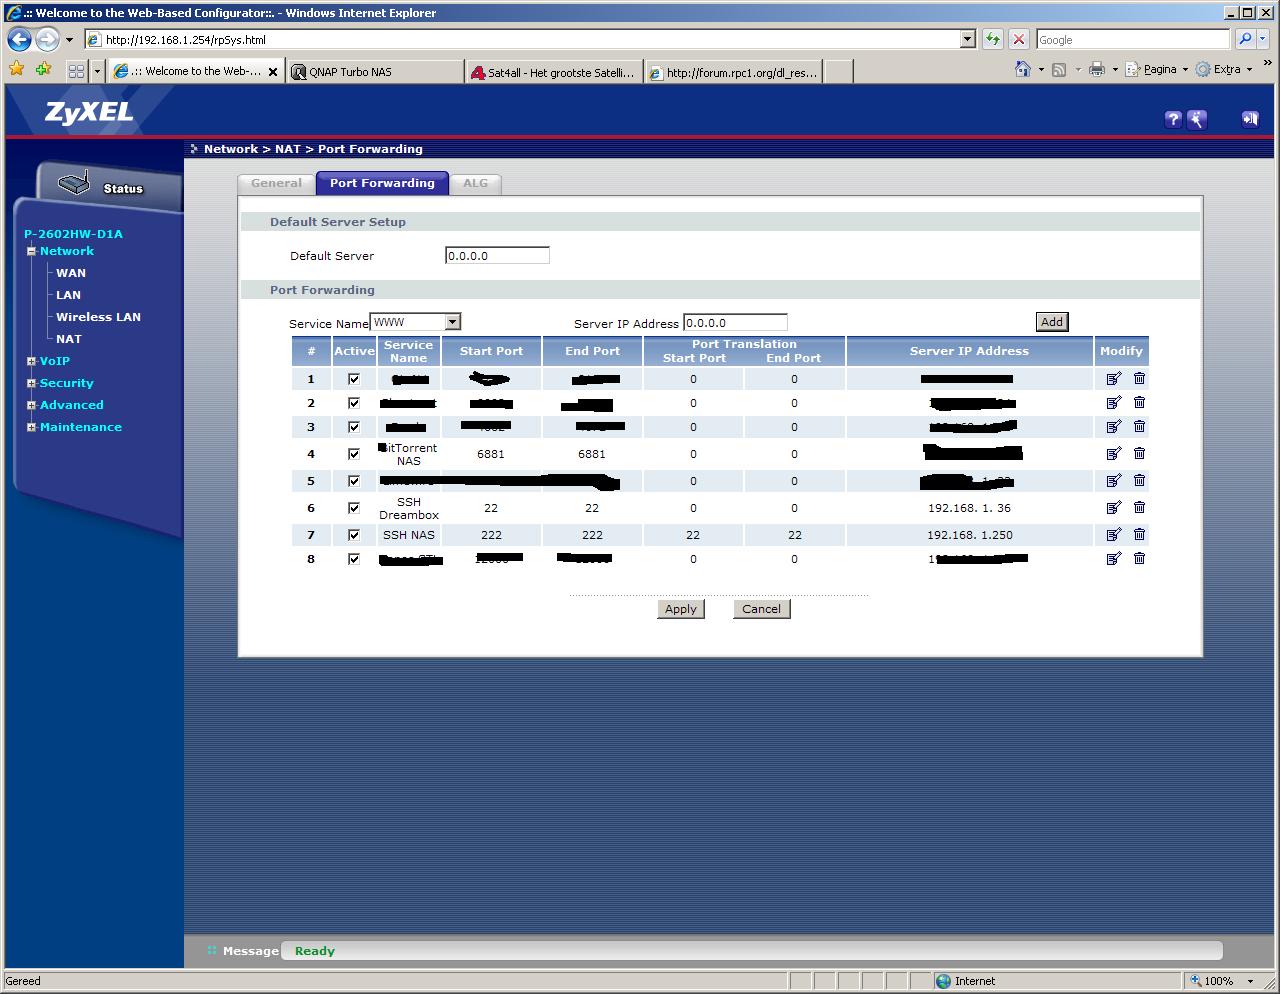Edit port forwarding rule 2
Viewport: 1280px width, 994px height.
1114,402
